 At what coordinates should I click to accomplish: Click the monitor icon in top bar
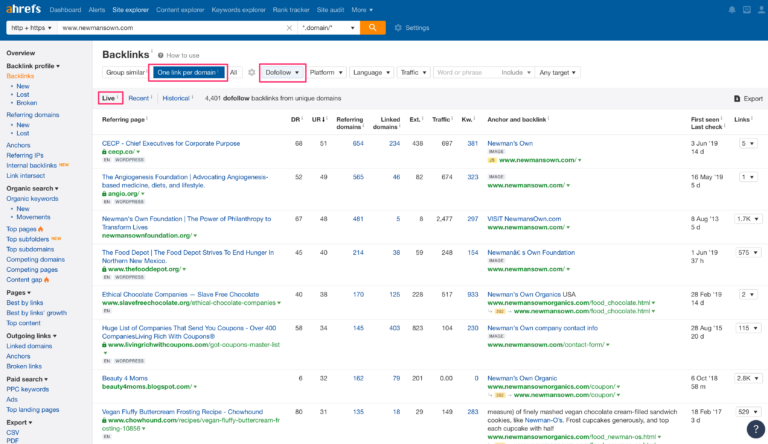[x=746, y=10]
